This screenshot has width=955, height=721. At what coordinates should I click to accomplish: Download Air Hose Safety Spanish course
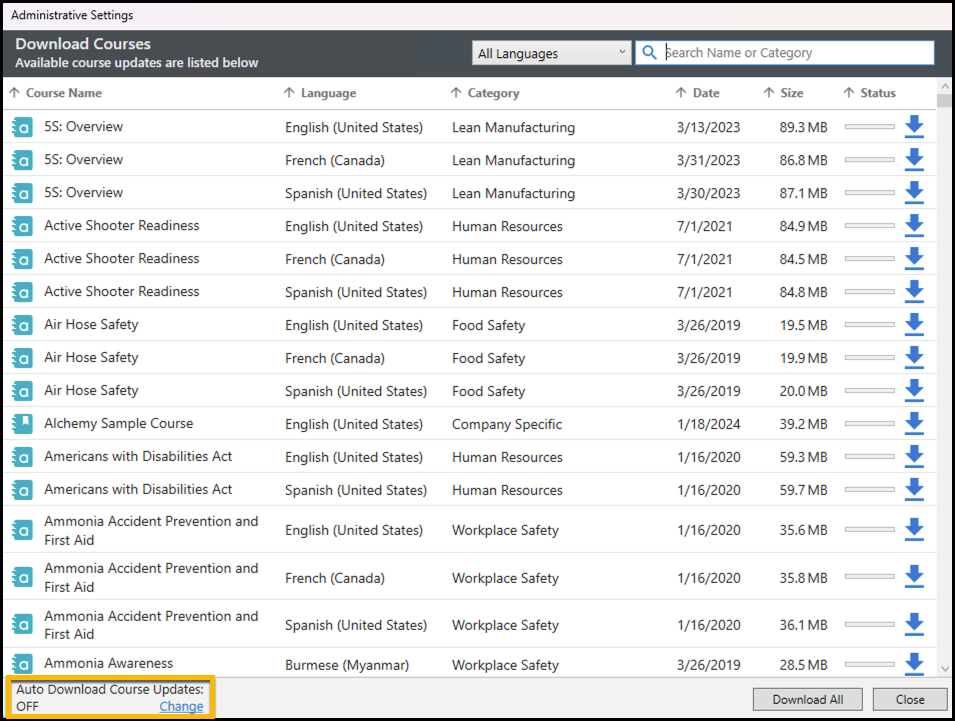913,391
